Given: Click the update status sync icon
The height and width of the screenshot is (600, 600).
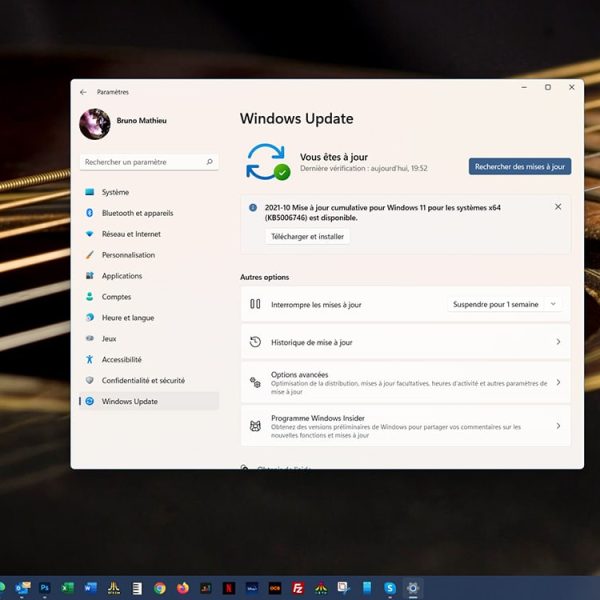Looking at the screenshot, I should pyautogui.click(x=267, y=162).
